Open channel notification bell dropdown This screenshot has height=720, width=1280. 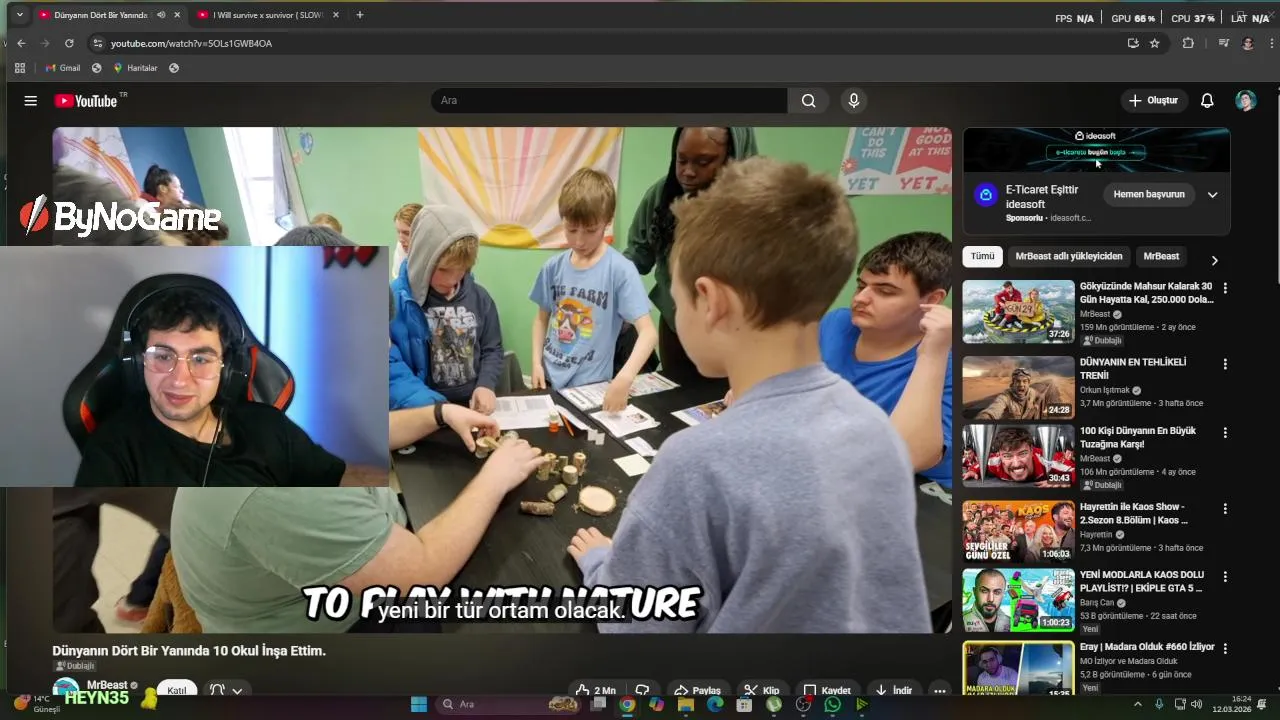coord(226,690)
